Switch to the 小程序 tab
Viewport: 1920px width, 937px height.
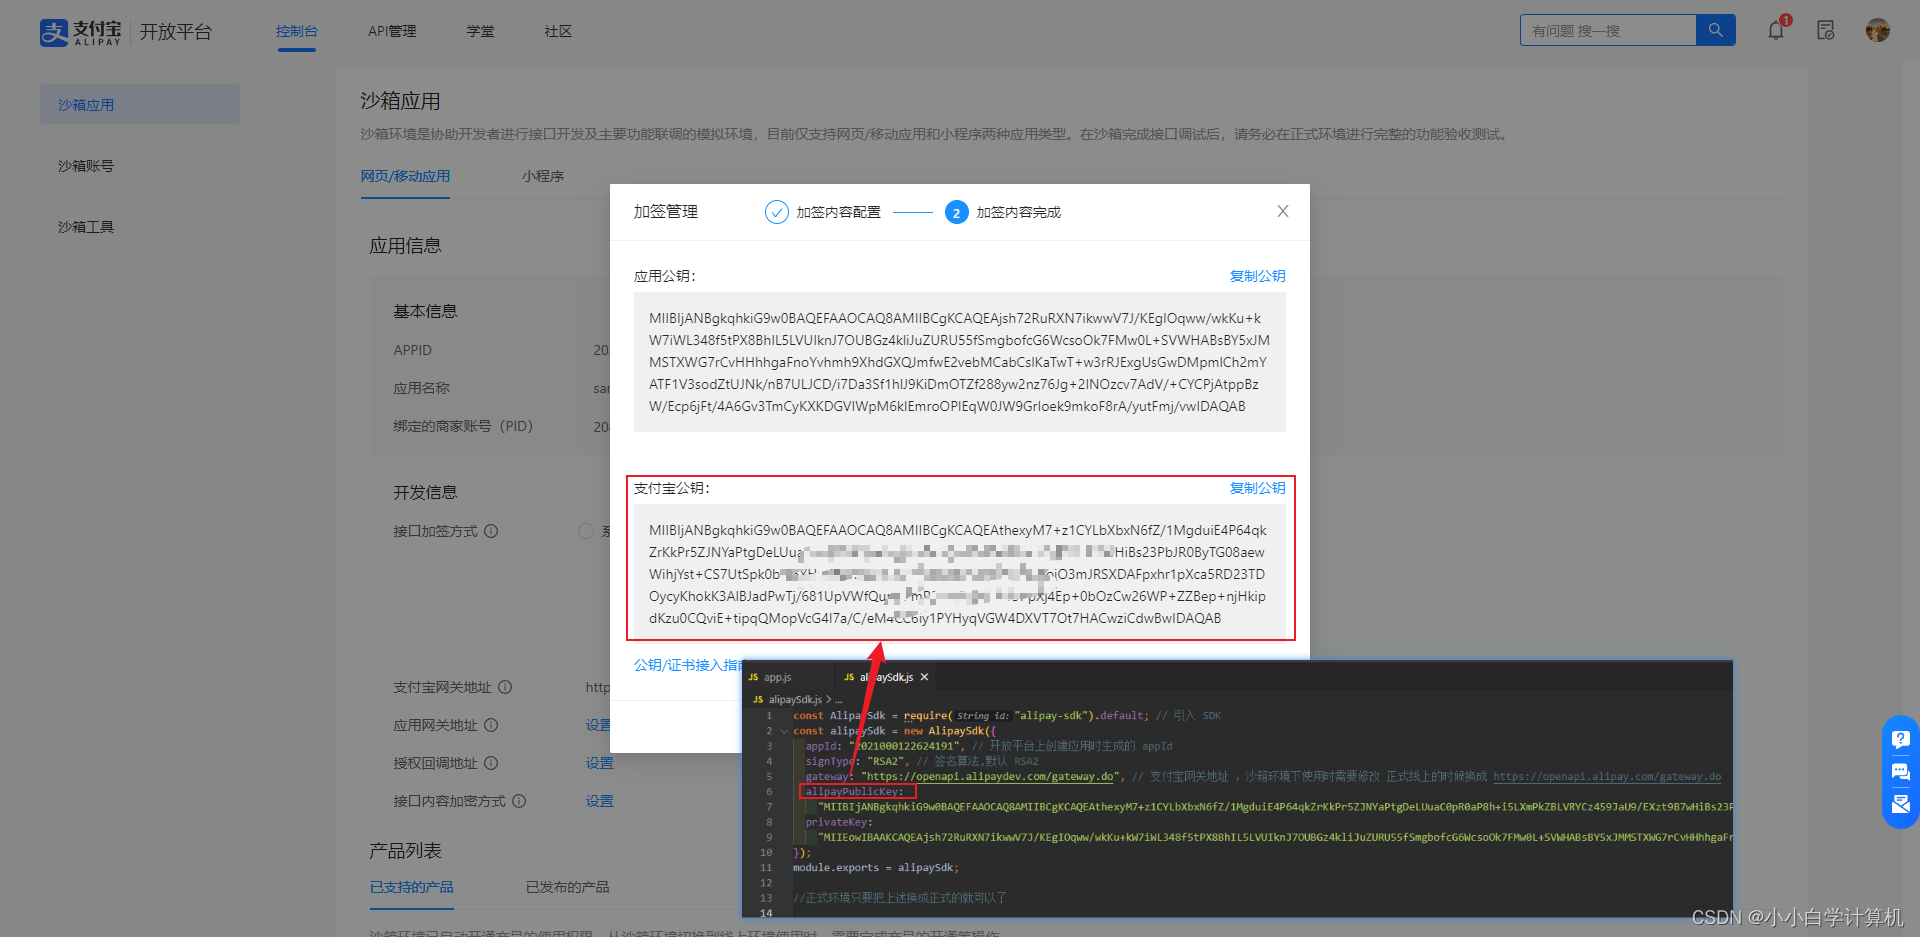pos(543,176)
